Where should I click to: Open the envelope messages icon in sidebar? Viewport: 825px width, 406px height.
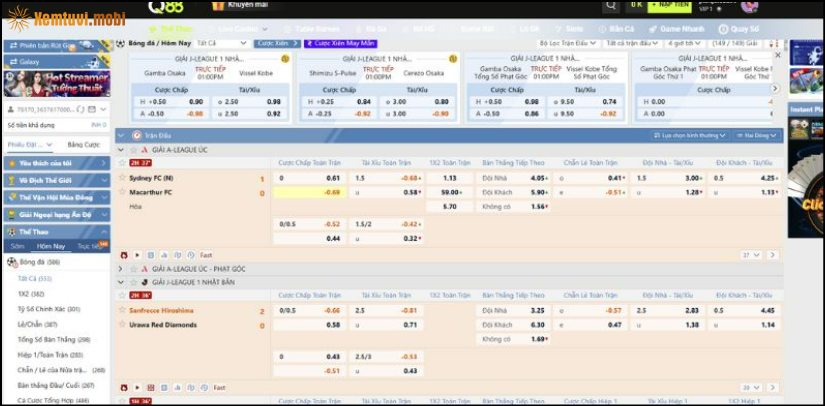pos(92,109)
